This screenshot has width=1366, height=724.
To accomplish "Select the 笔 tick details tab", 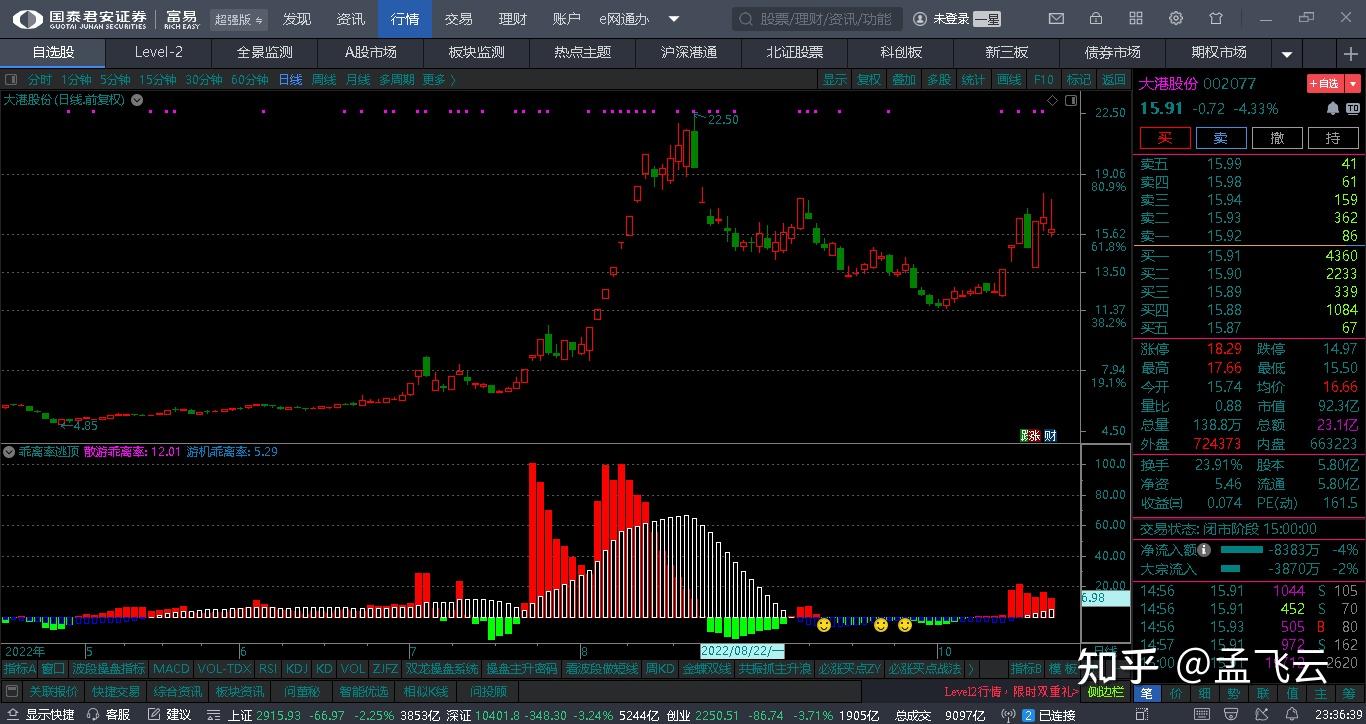I will [1146, 693].
